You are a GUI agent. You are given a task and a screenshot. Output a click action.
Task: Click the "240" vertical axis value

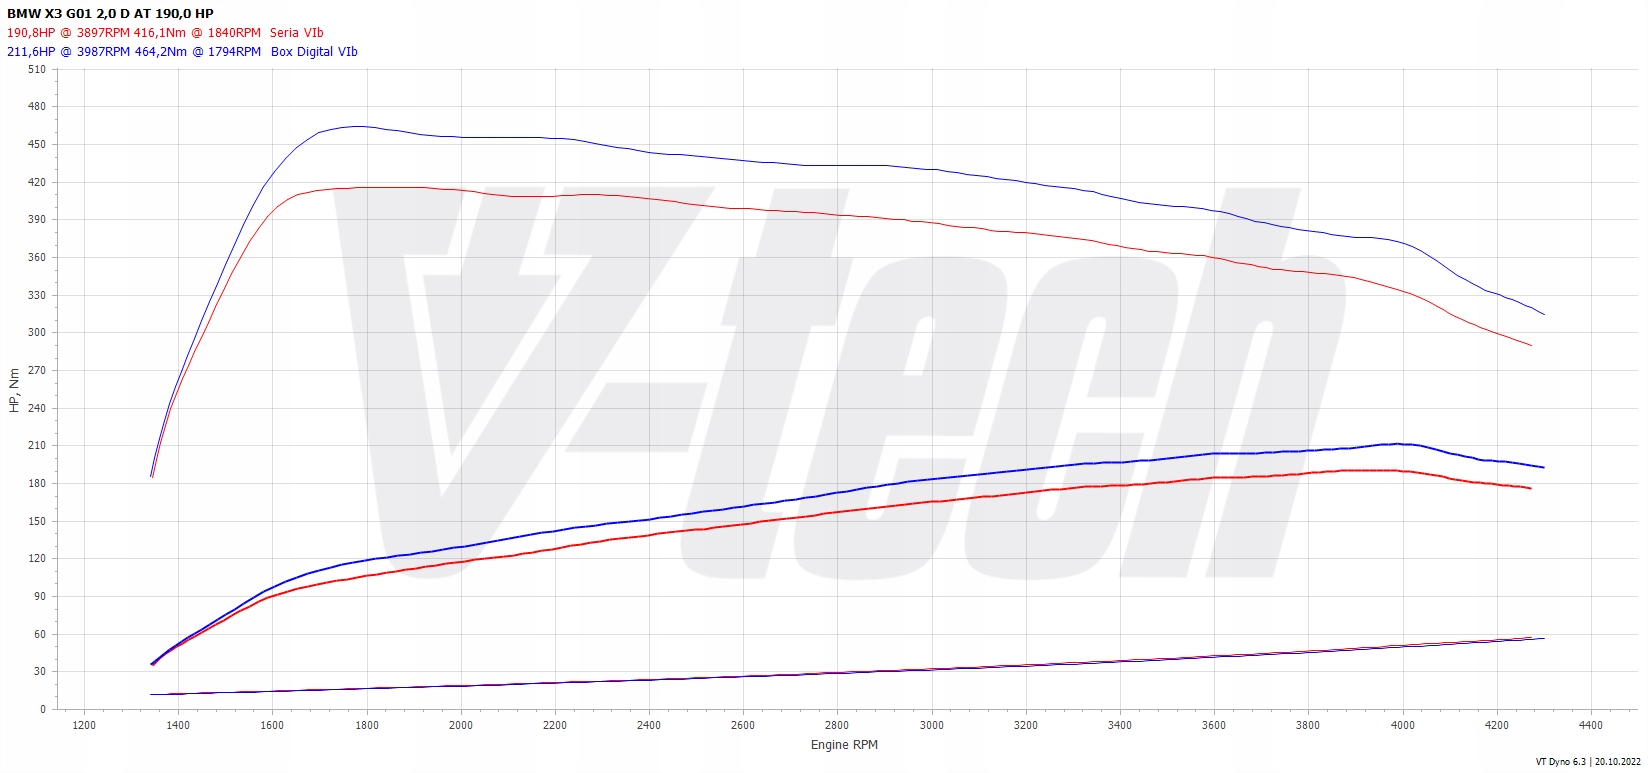[x=37, y=408]
